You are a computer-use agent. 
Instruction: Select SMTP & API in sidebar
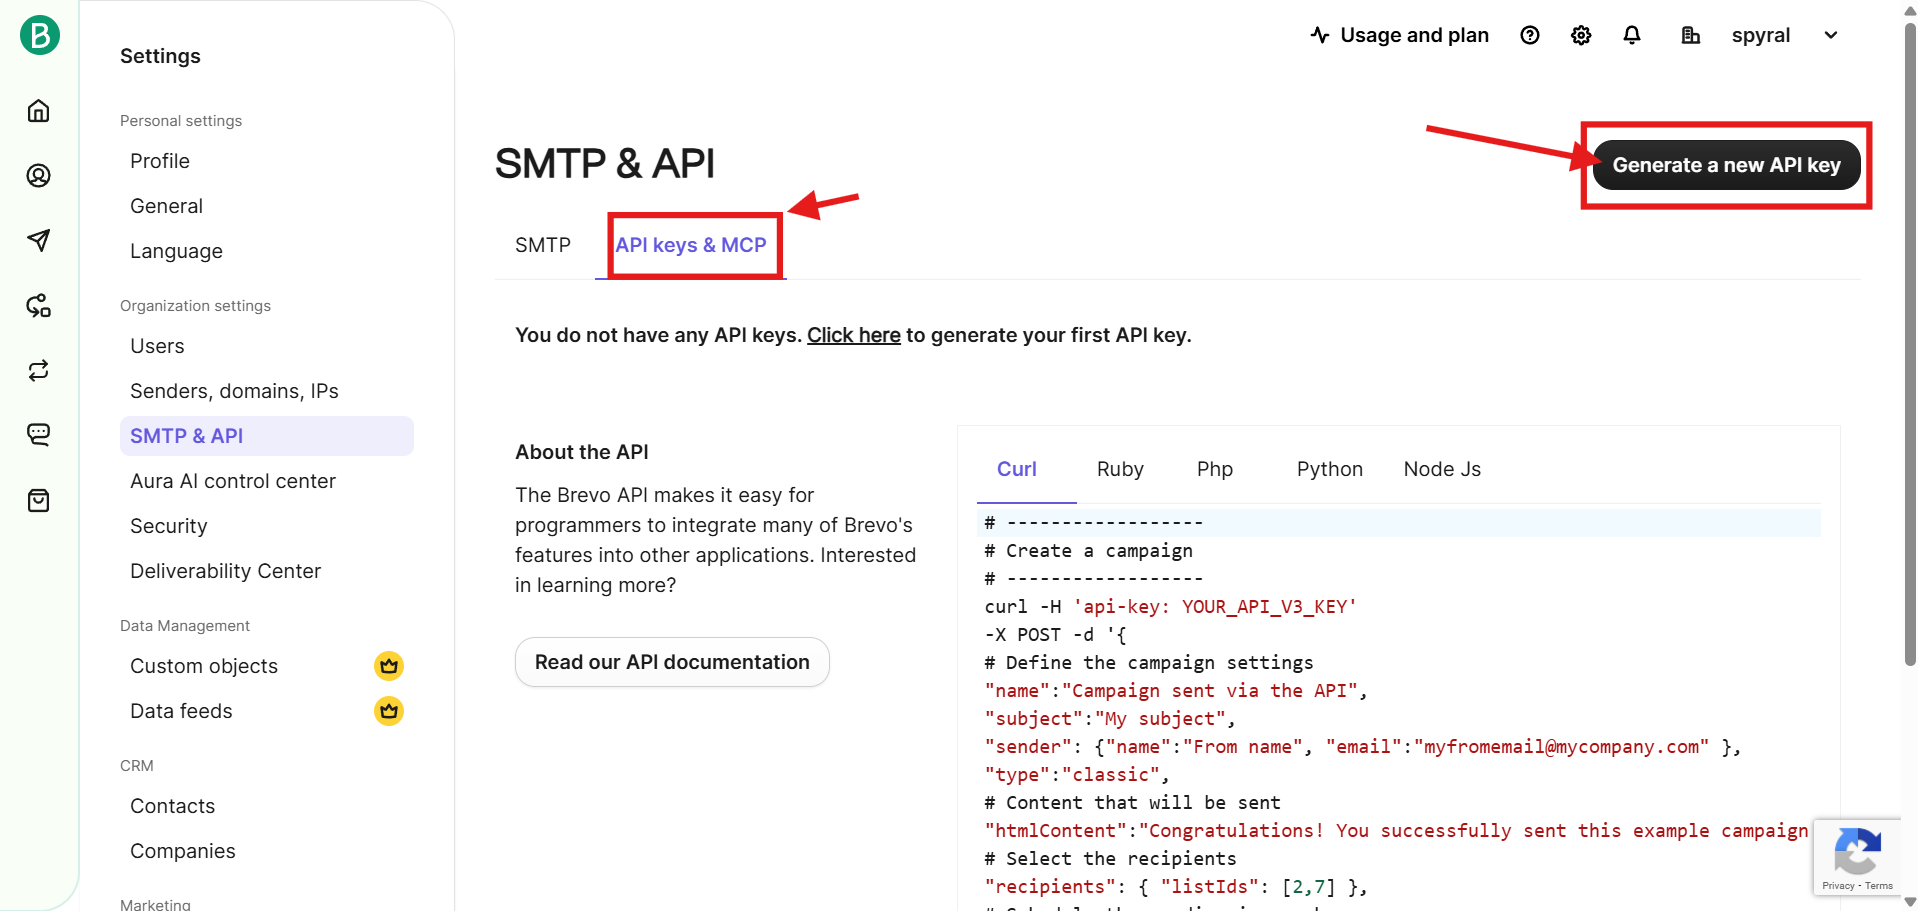266,436
